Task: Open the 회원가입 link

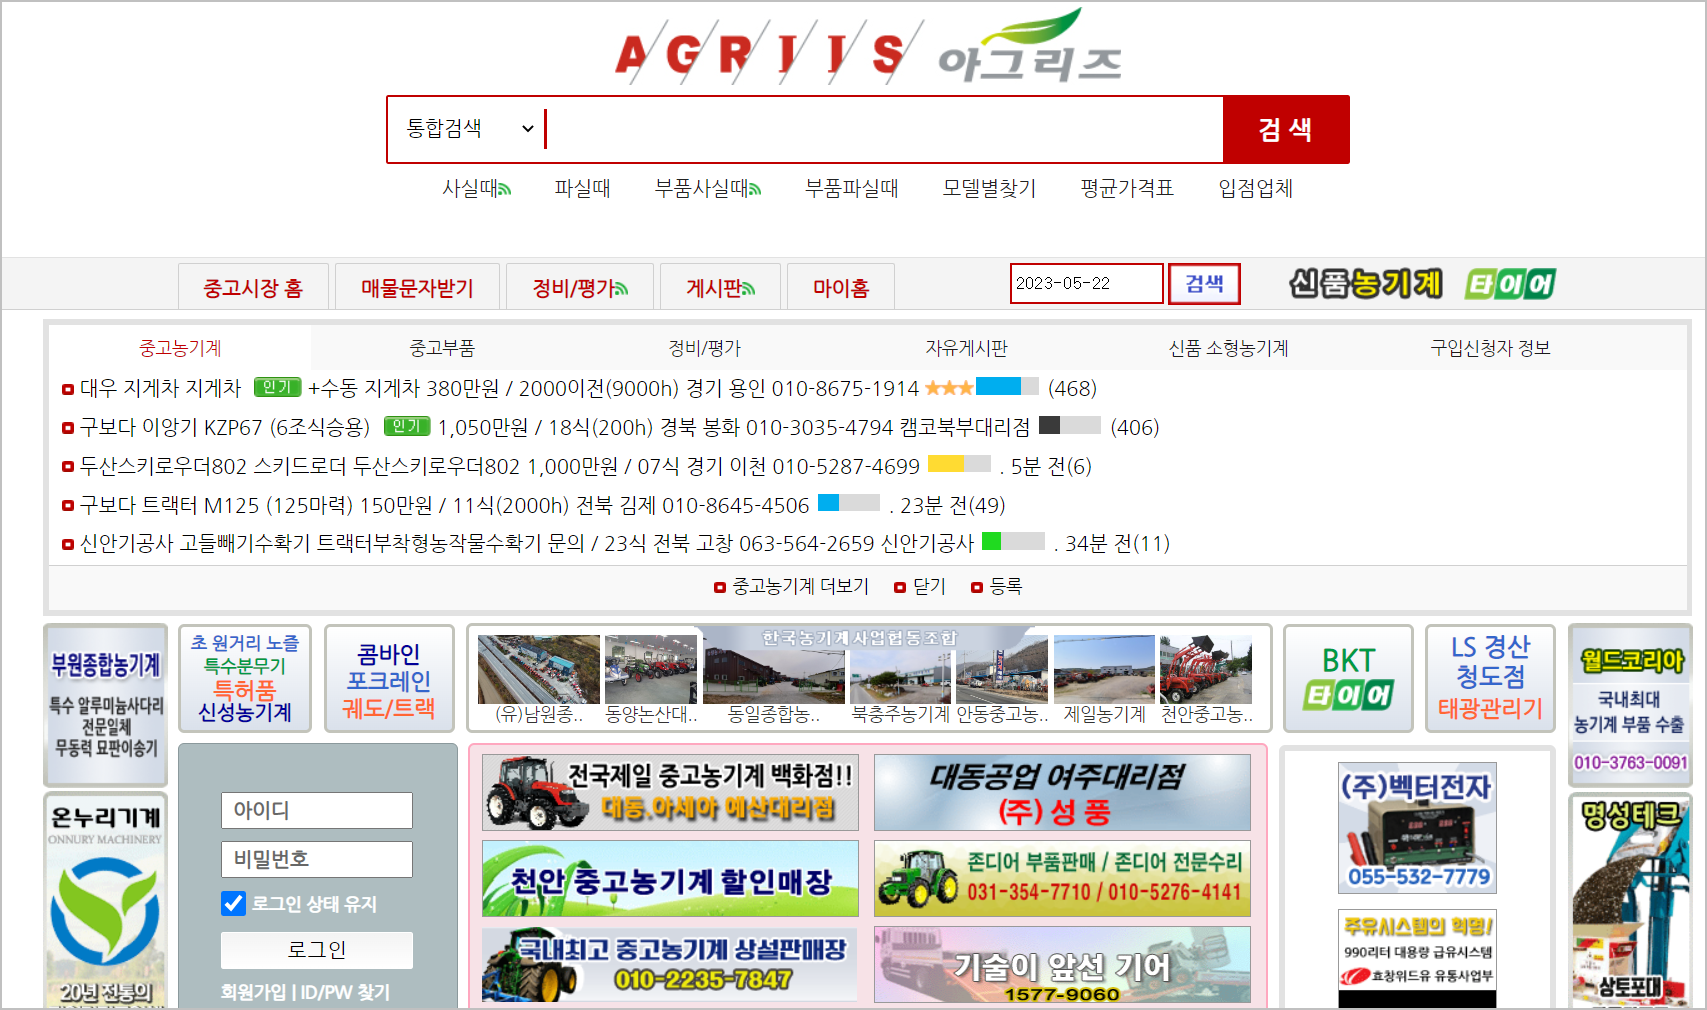Action: click(x=253, y=992)
